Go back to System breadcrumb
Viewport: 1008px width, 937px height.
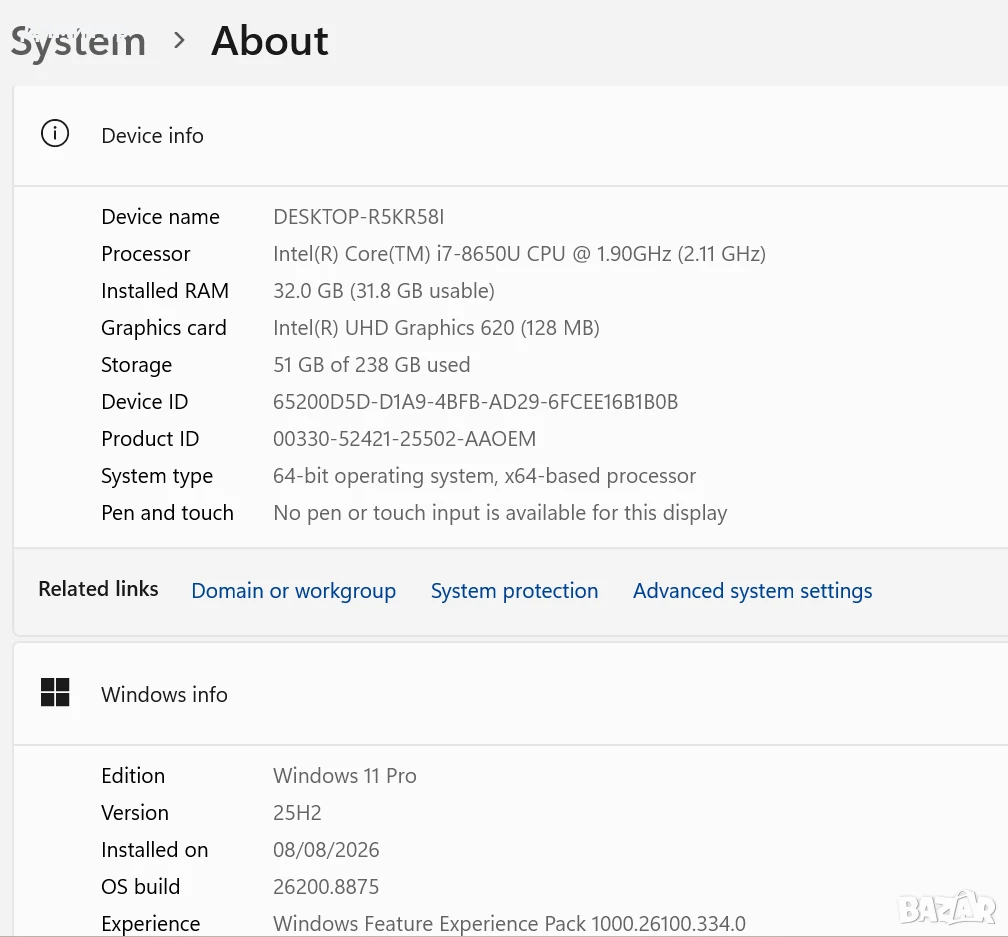(x=78, y=42)
